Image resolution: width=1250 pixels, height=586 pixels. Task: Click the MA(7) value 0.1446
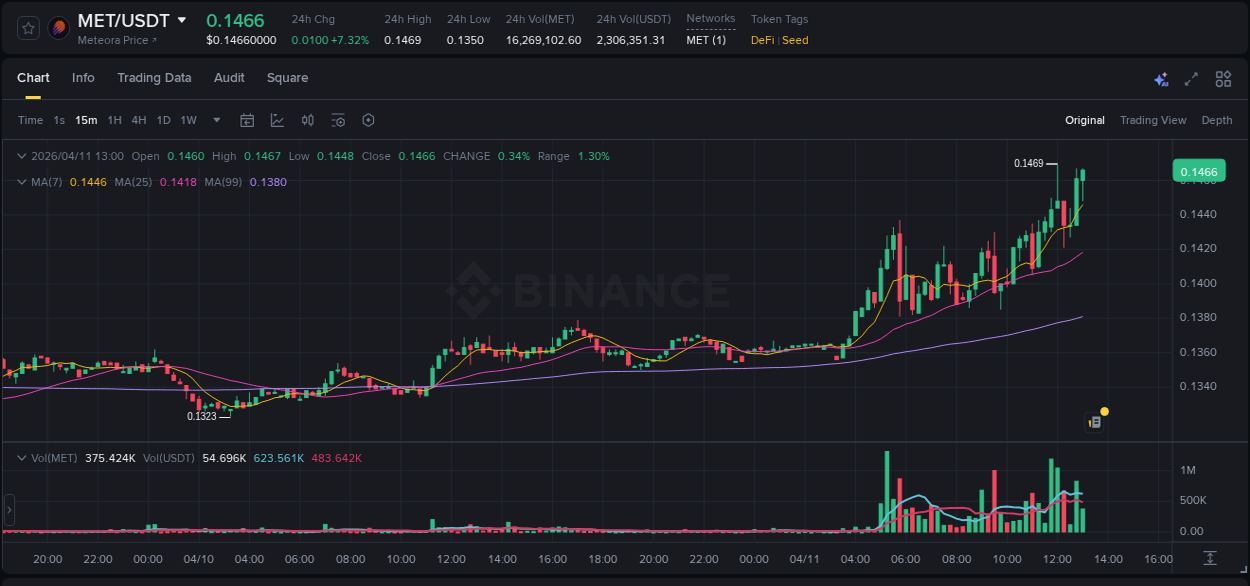[x=88, y=182]
